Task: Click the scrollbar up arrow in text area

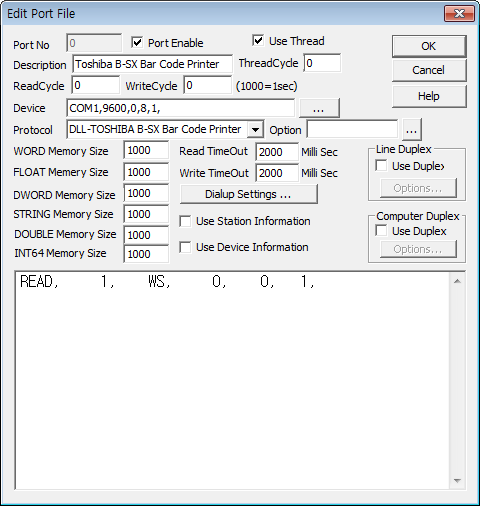Action: [457, 281]
